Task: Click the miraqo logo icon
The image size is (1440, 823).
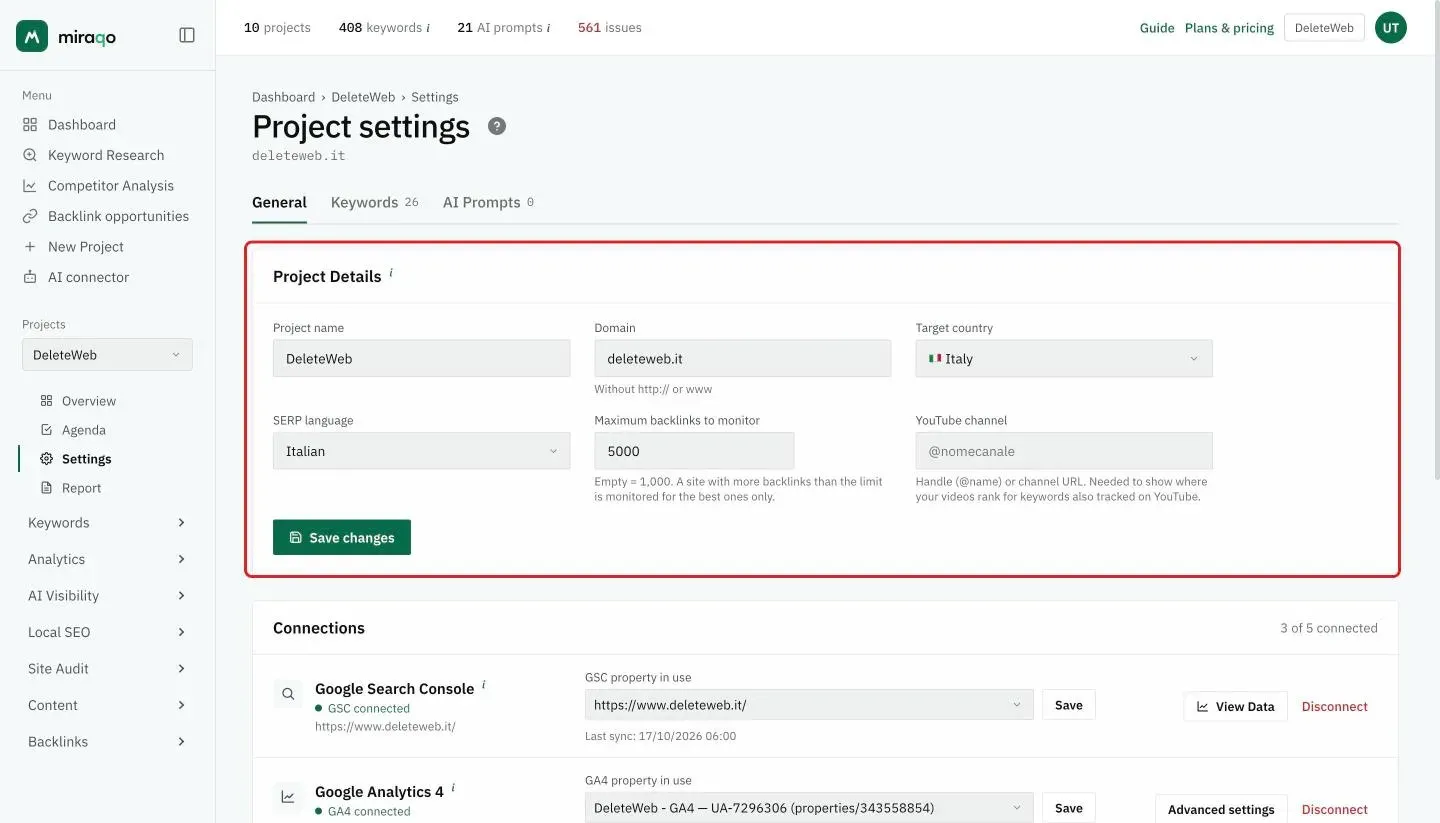Action: [x=32, y=36]
